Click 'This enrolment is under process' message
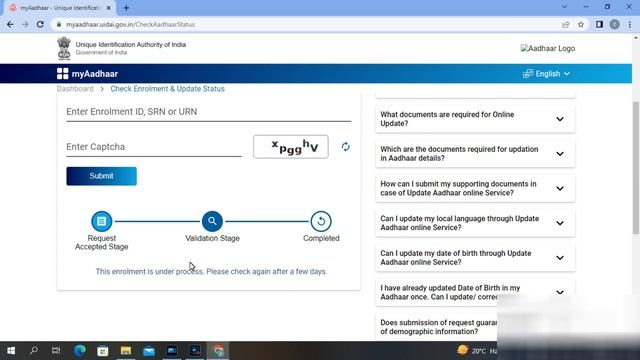640x360 pixels. pyautogui.click(x=211, y=272)
